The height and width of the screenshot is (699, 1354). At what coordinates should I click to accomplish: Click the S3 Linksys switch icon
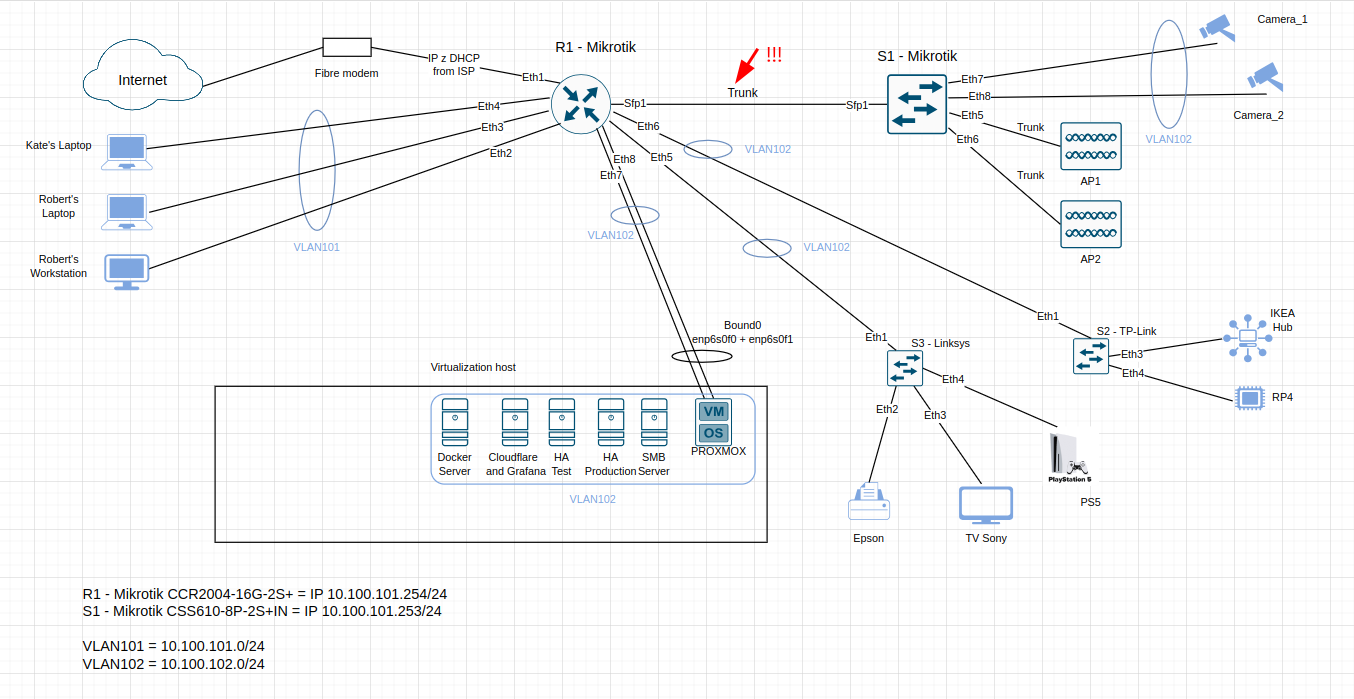point(905,369)
